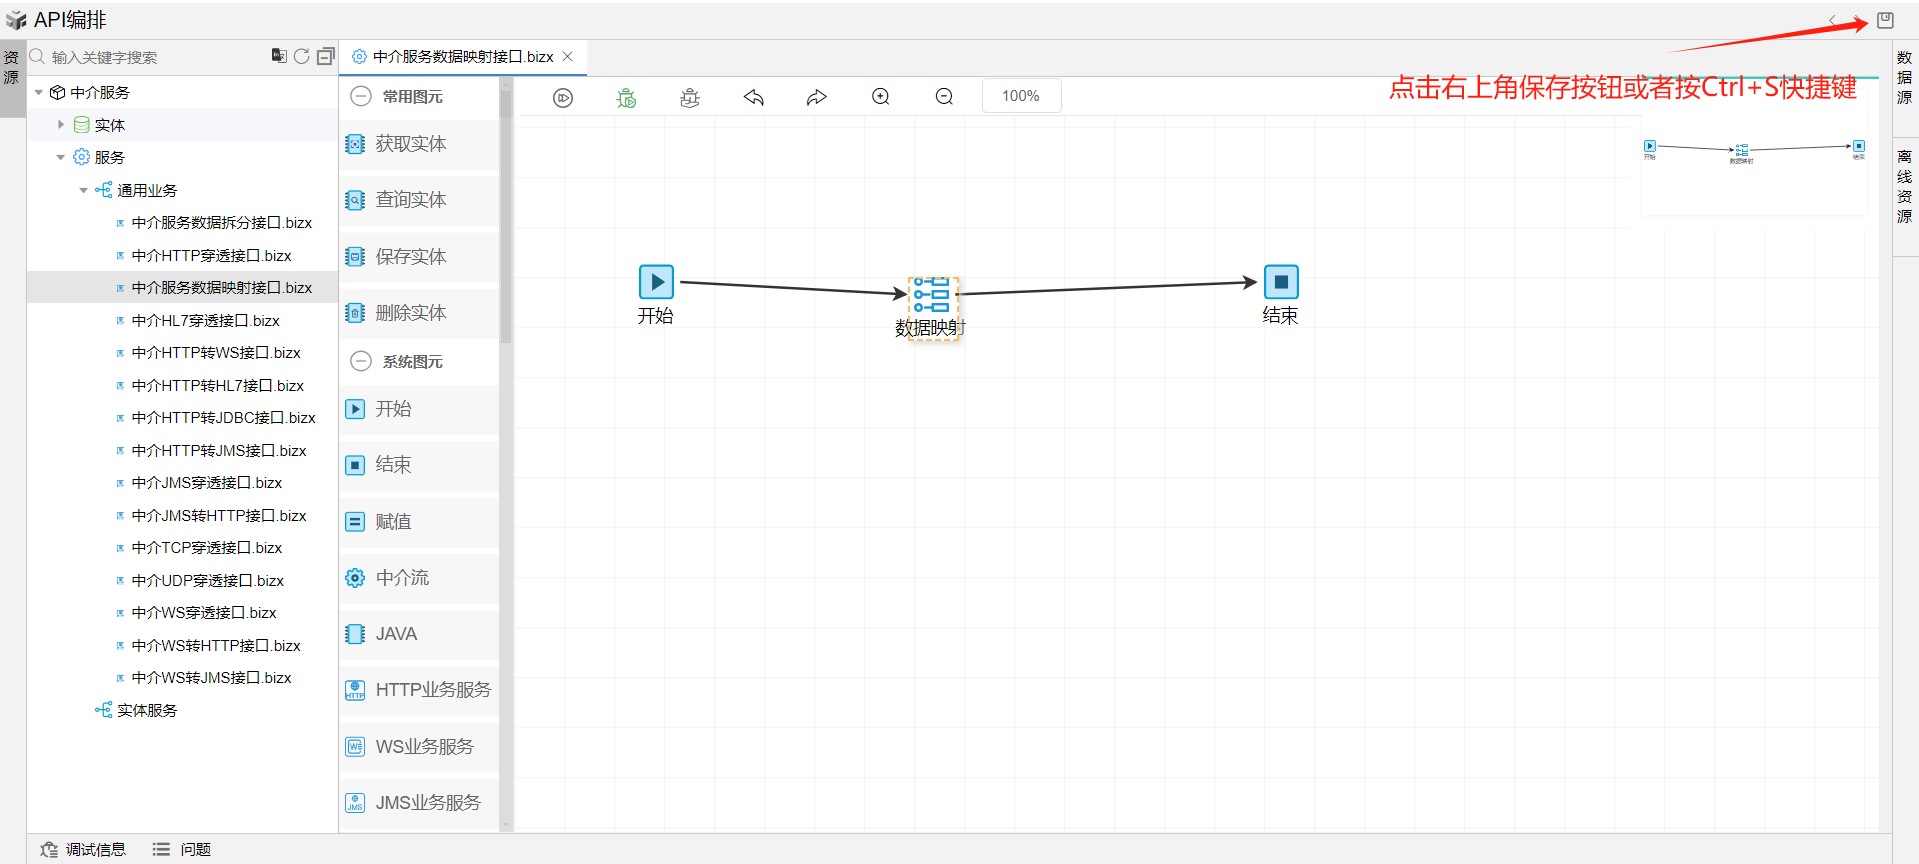Click the undo arrow icon
The width and height of the screenshot is (1919, 864).
point(754,97)
